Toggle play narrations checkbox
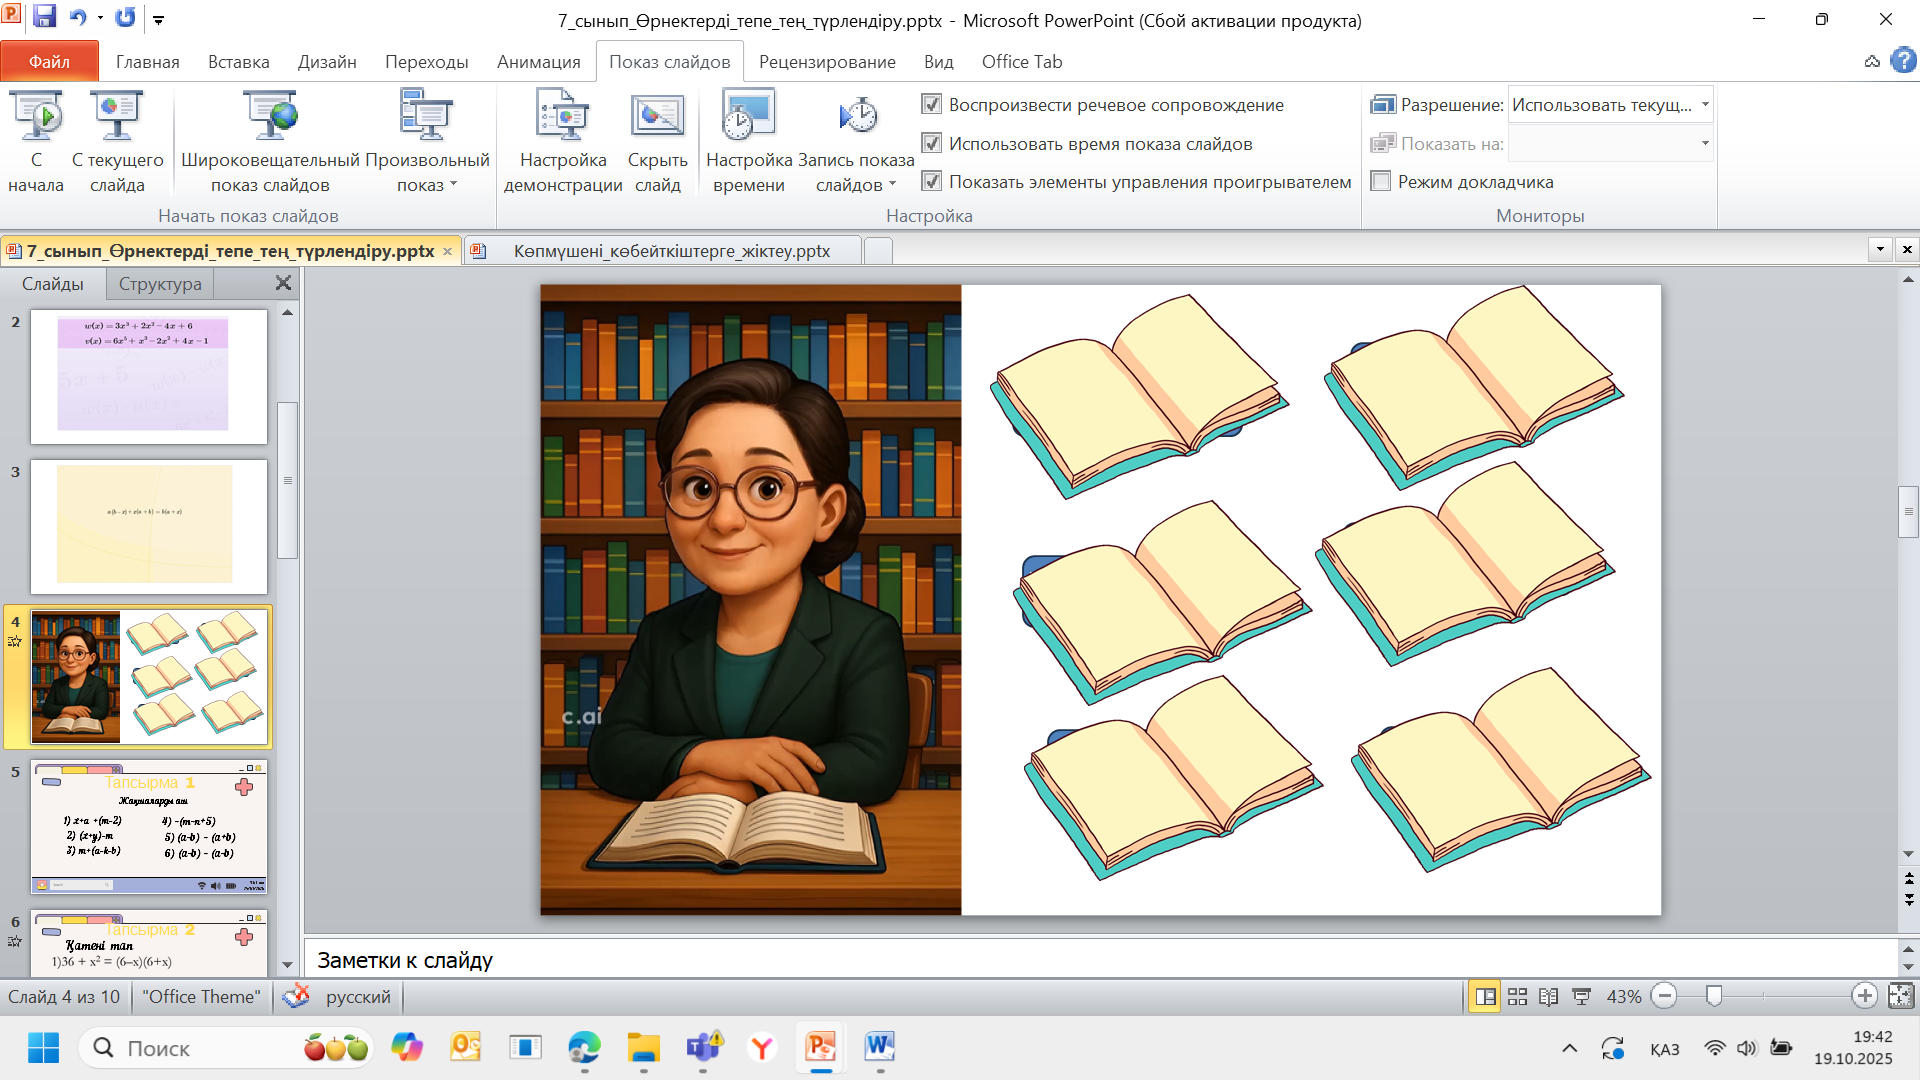This screenshot has height=1080, width=1920. coord(932,105)
